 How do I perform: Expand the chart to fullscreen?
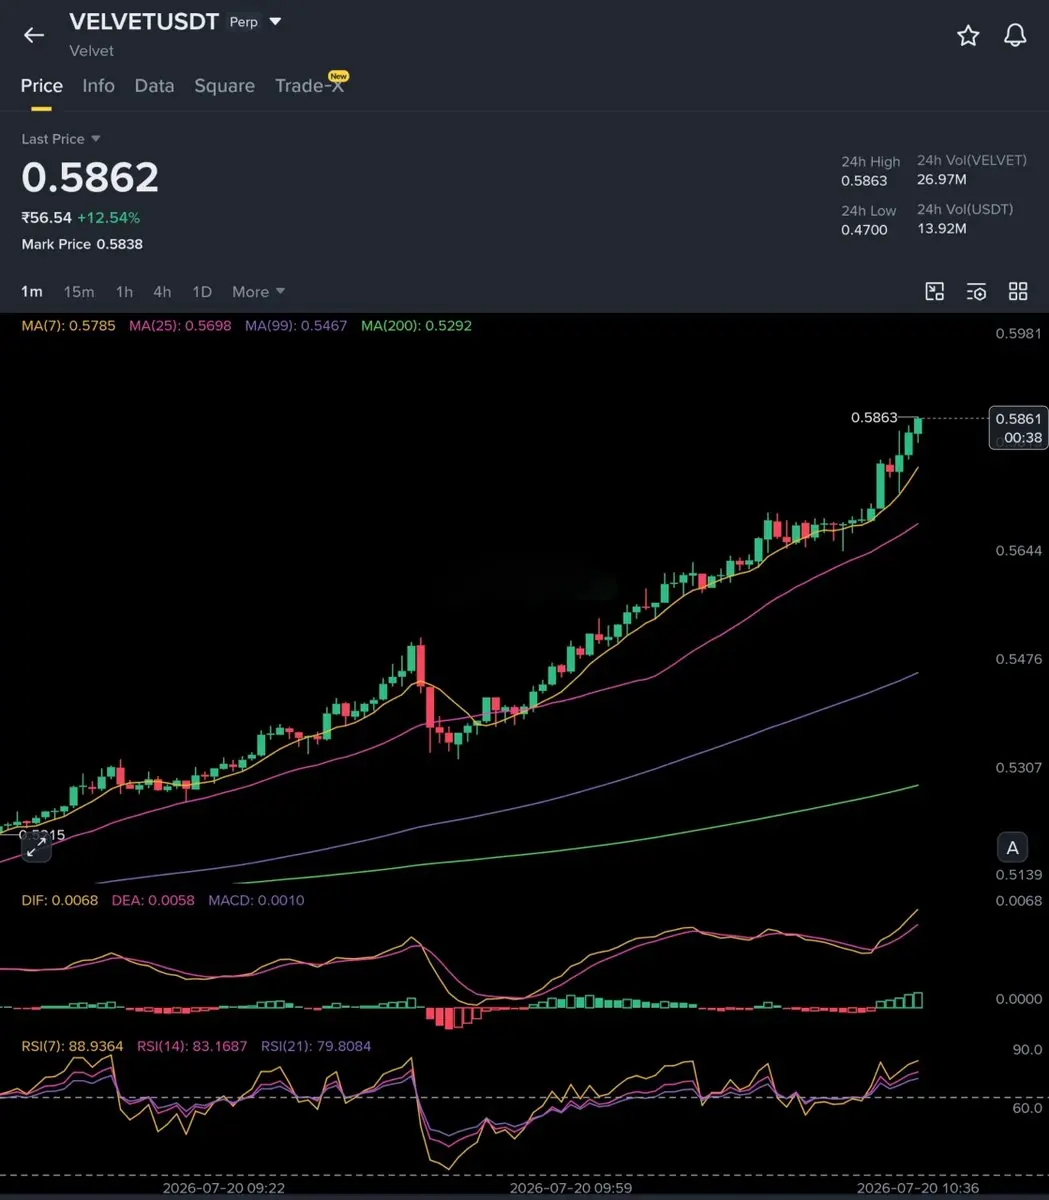click(x=36, y=847)
